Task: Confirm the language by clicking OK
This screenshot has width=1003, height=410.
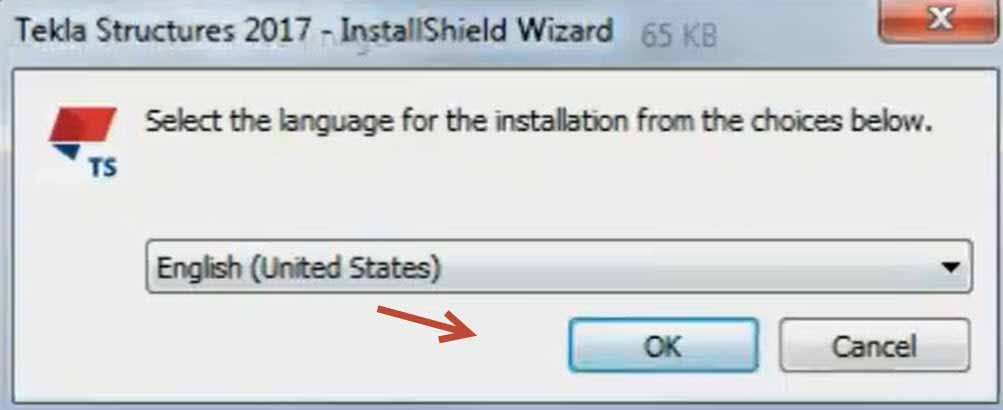Action: (663, 345)
